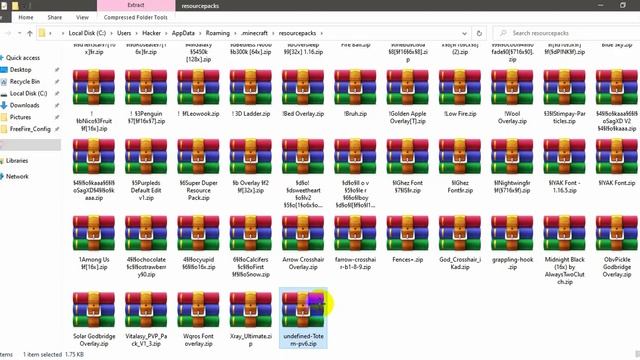Viewport: 640px width, 360px height.
Task: Open Libraries in the navigation pane
Action: [x=17, y=161]
